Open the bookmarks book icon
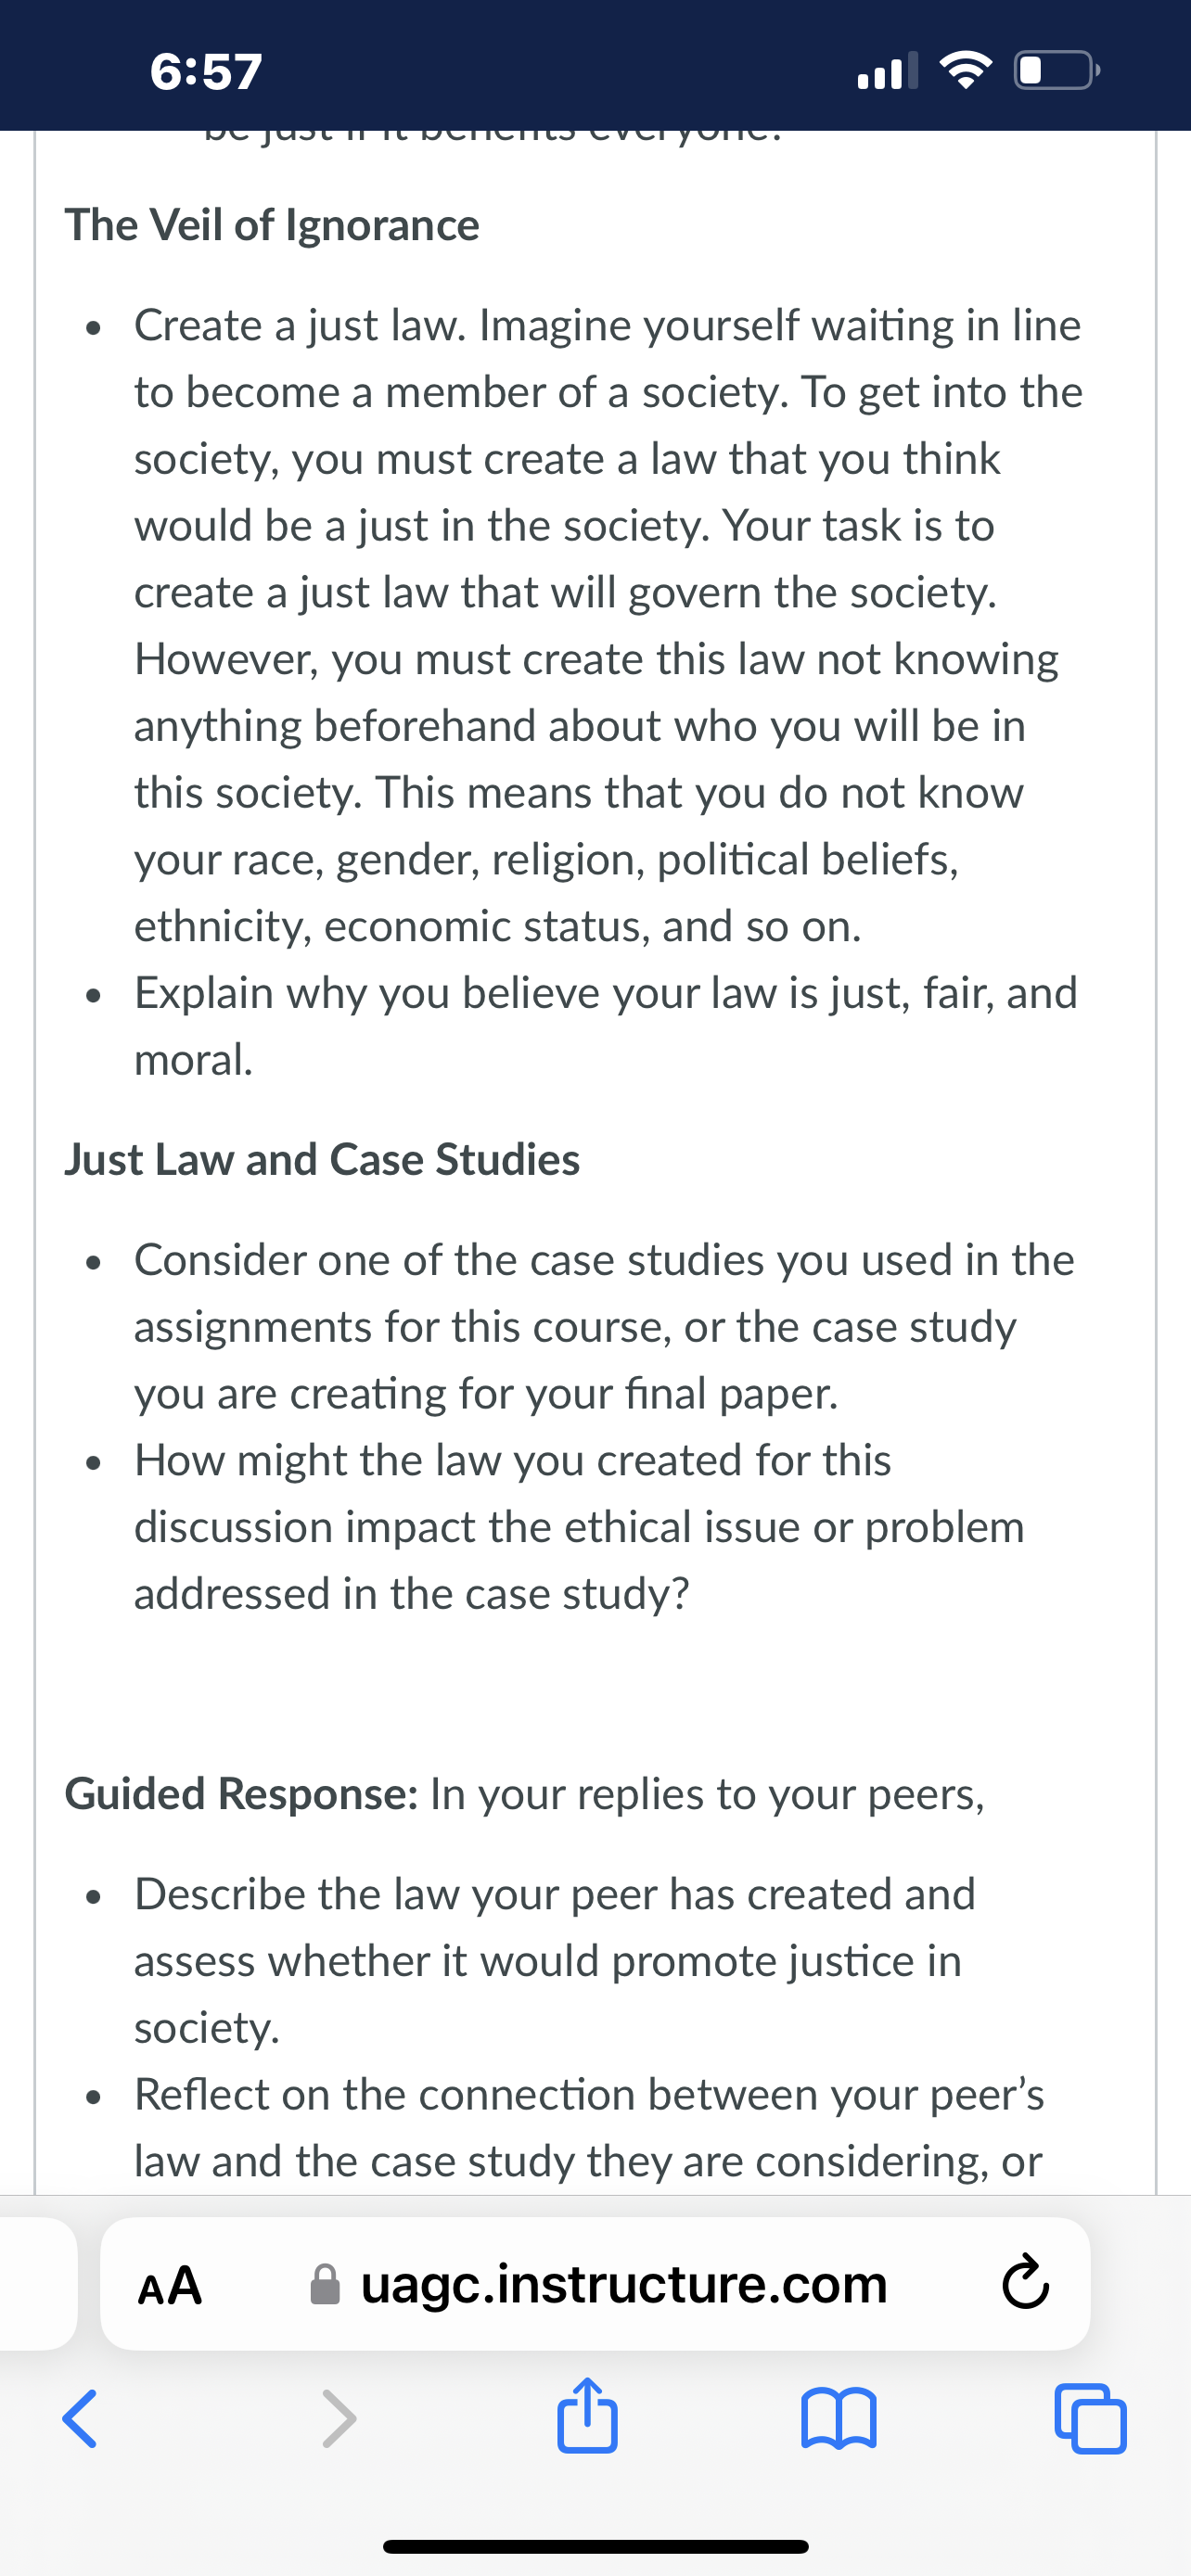This screenshot has height=2576, width=1191. pyautogui.click(x=839, y=2418)
